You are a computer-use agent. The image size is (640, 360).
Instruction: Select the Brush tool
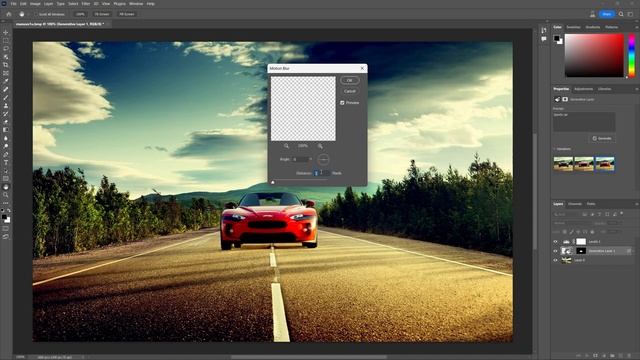6,98
